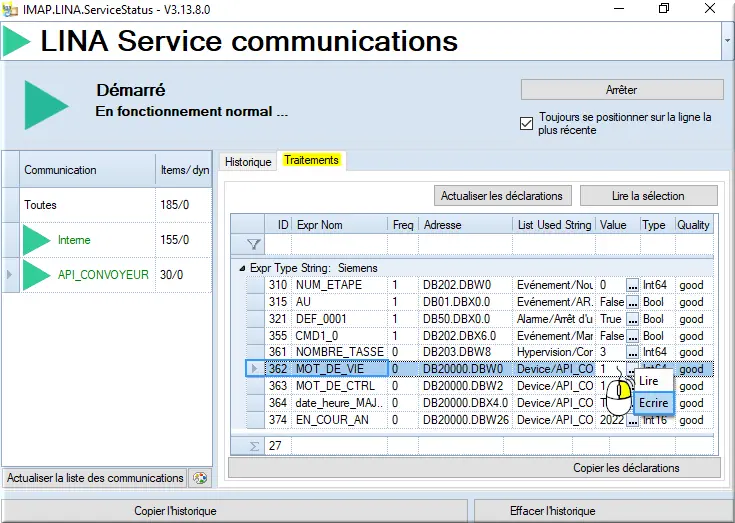Click the DB20000.DBW26 address cell

tap(465, 420)
